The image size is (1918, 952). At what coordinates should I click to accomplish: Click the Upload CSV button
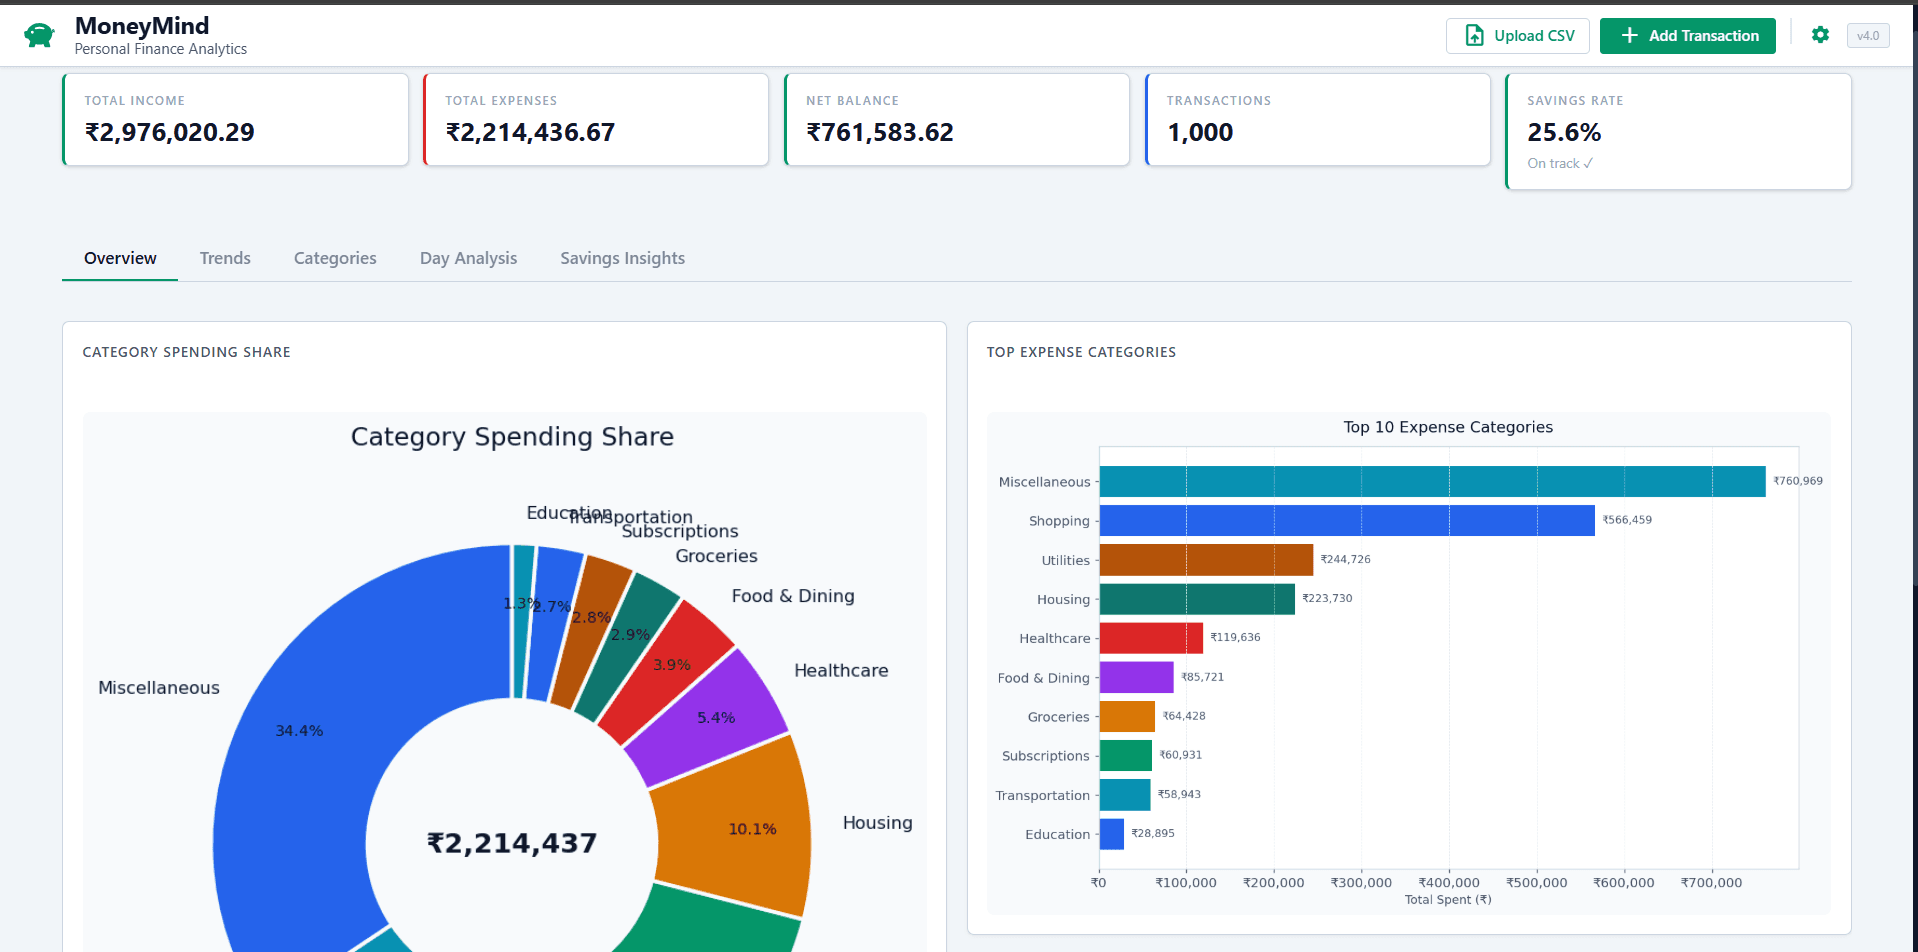click(1517, 34)
